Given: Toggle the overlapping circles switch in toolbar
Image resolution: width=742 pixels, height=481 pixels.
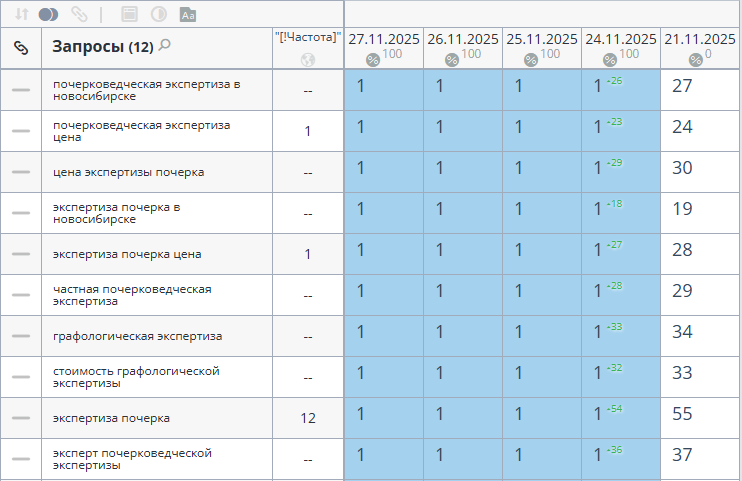Looking at the screenshot, I should [x=48, y=15].
